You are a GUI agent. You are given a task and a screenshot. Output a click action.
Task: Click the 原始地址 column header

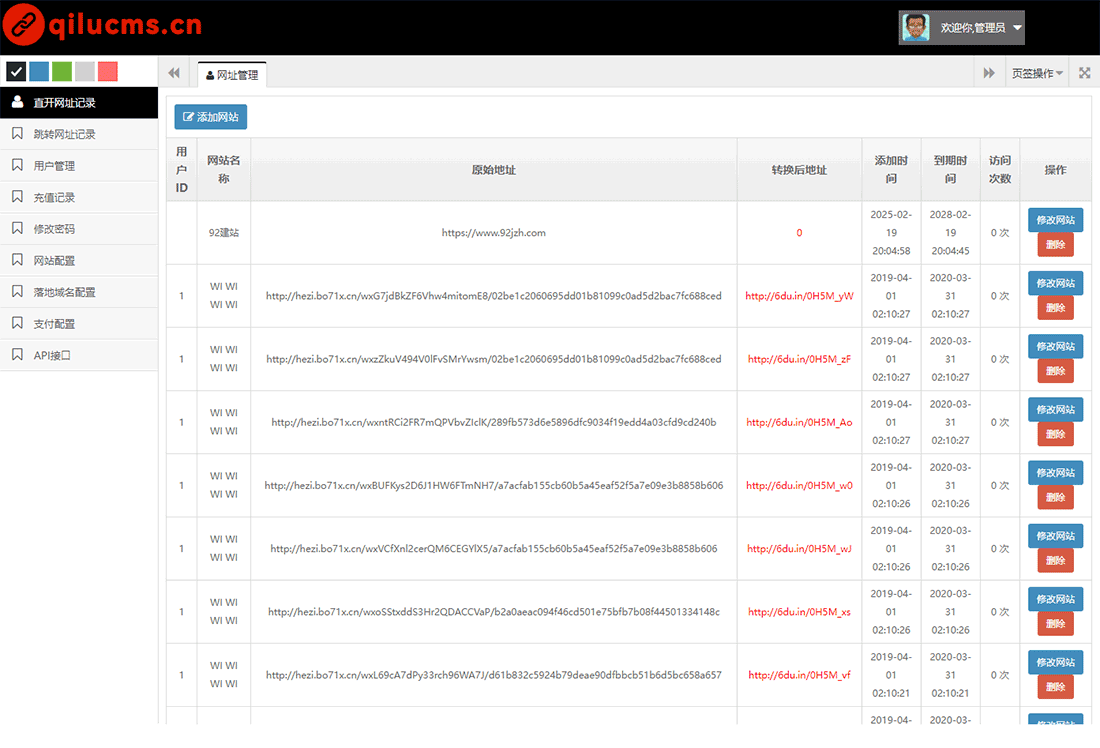click(493, 170)
